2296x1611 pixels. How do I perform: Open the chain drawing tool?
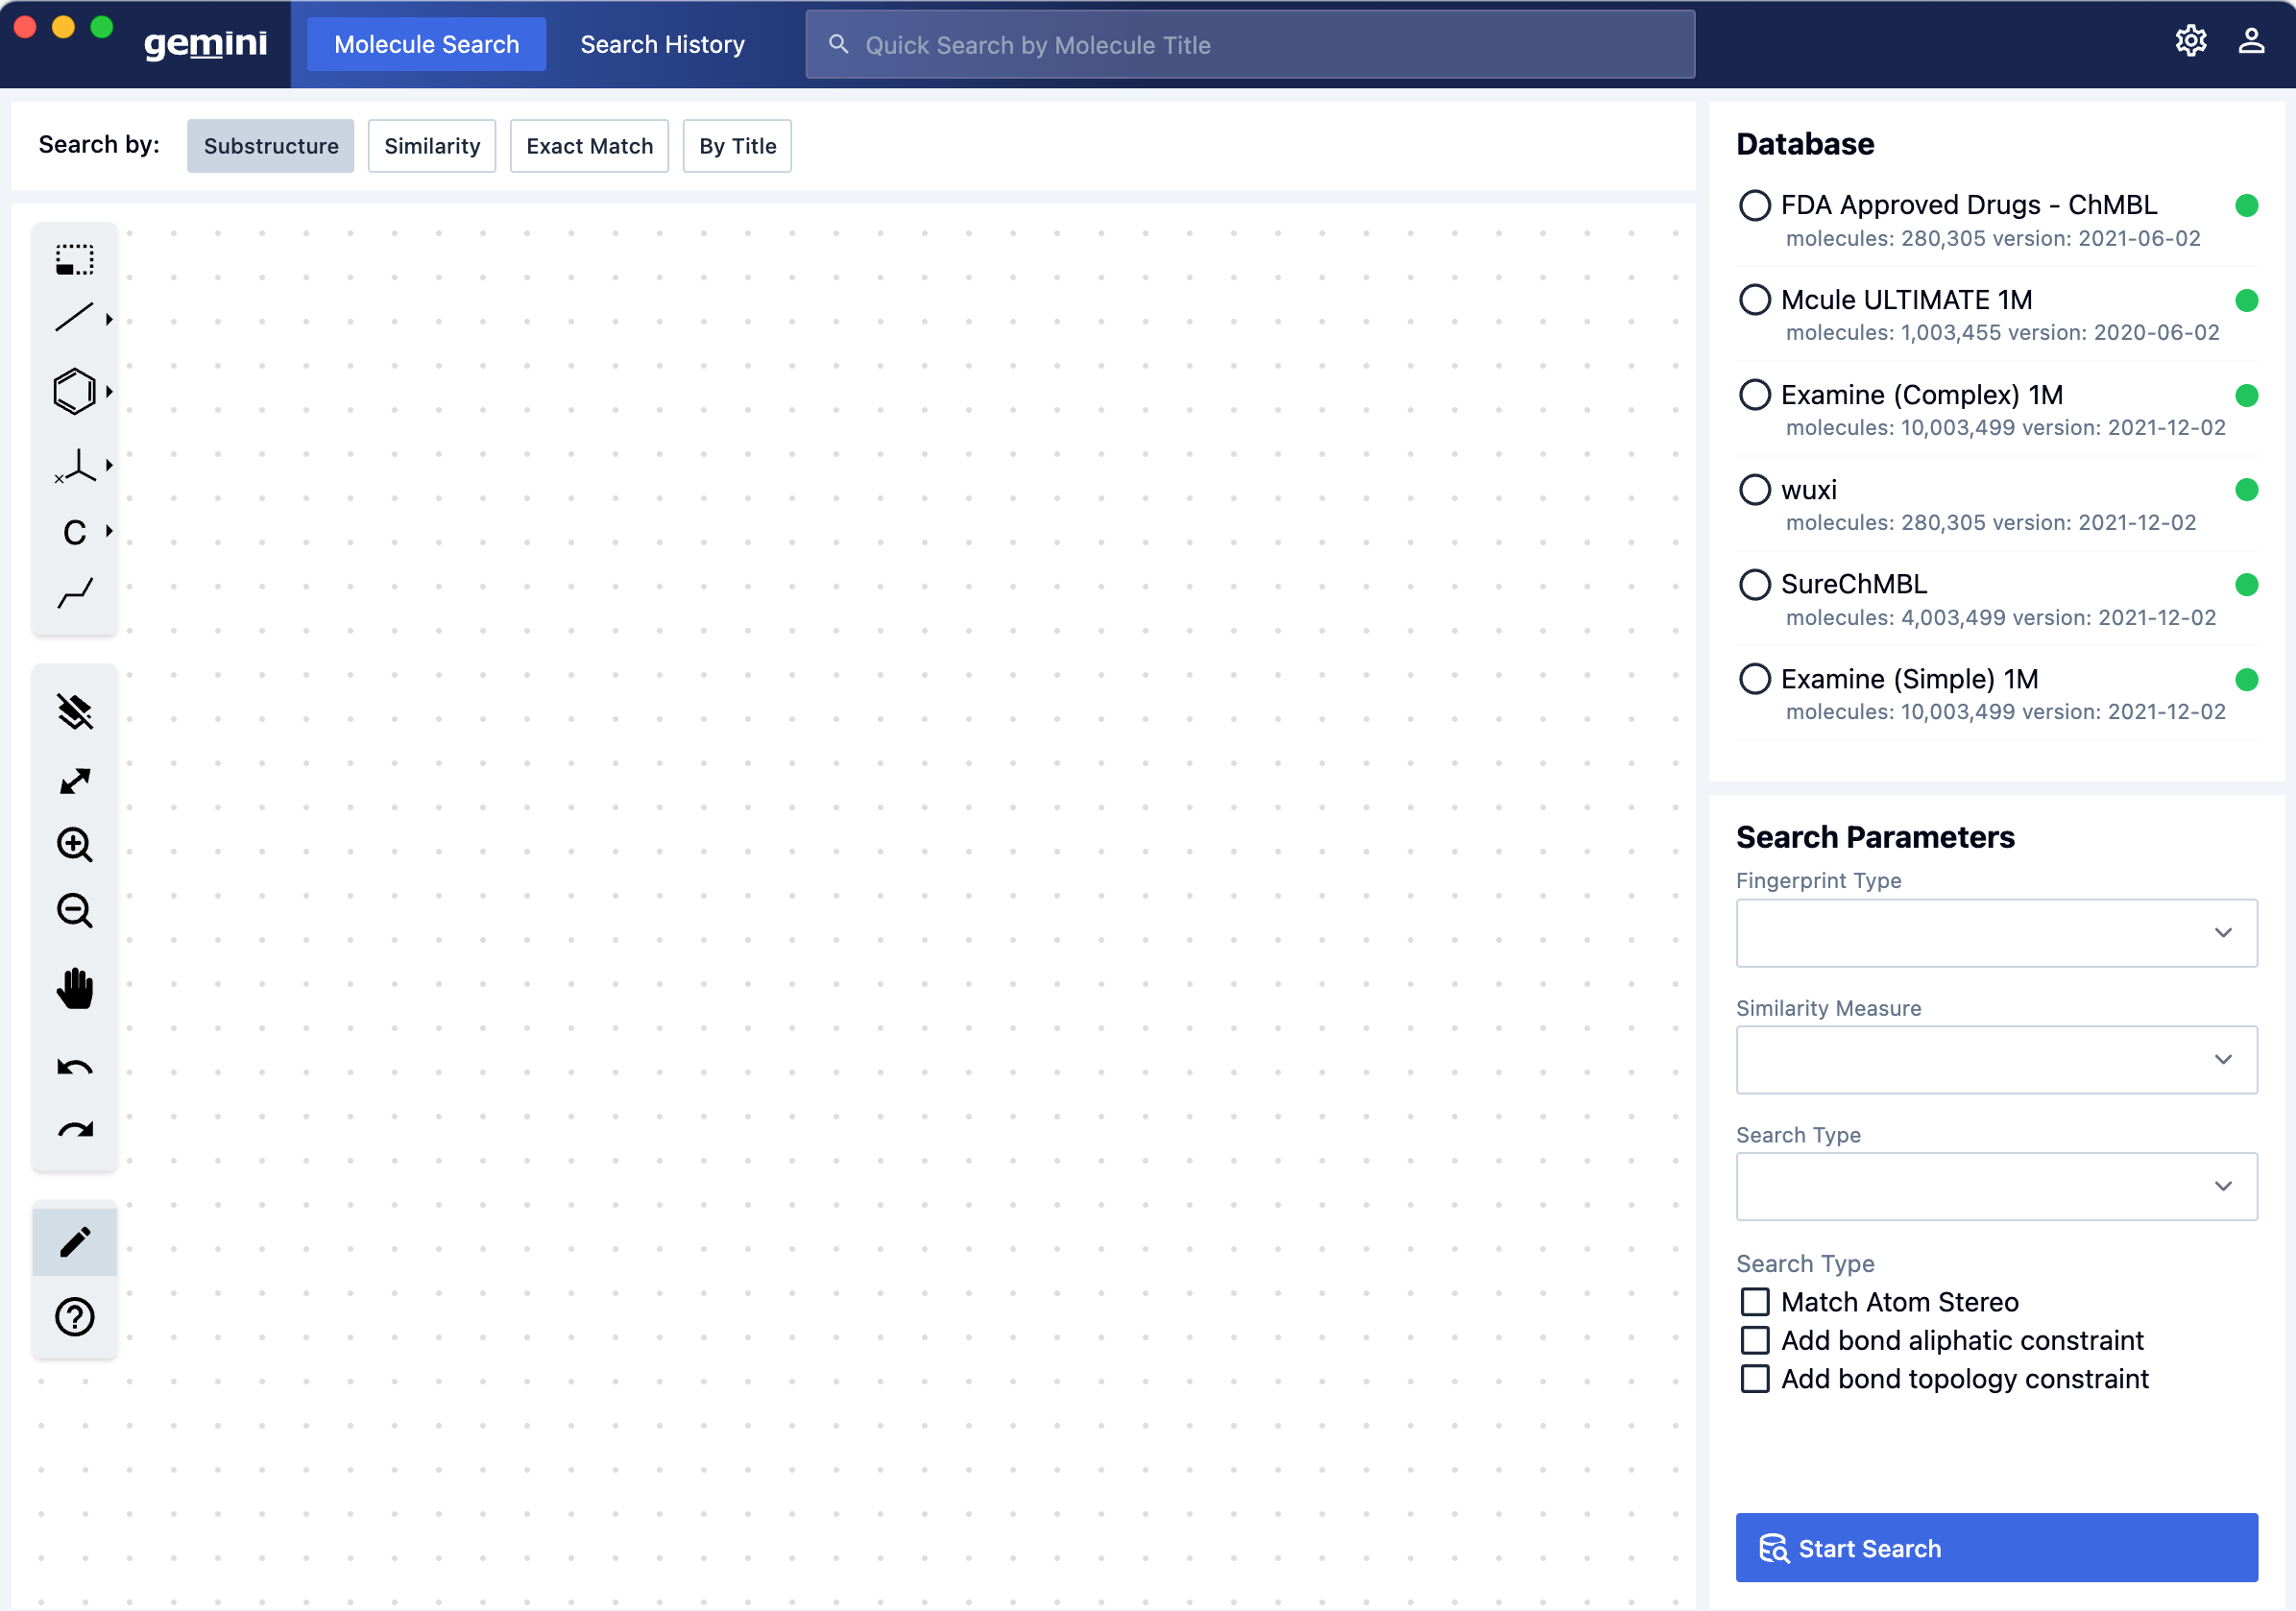[75, 592]
